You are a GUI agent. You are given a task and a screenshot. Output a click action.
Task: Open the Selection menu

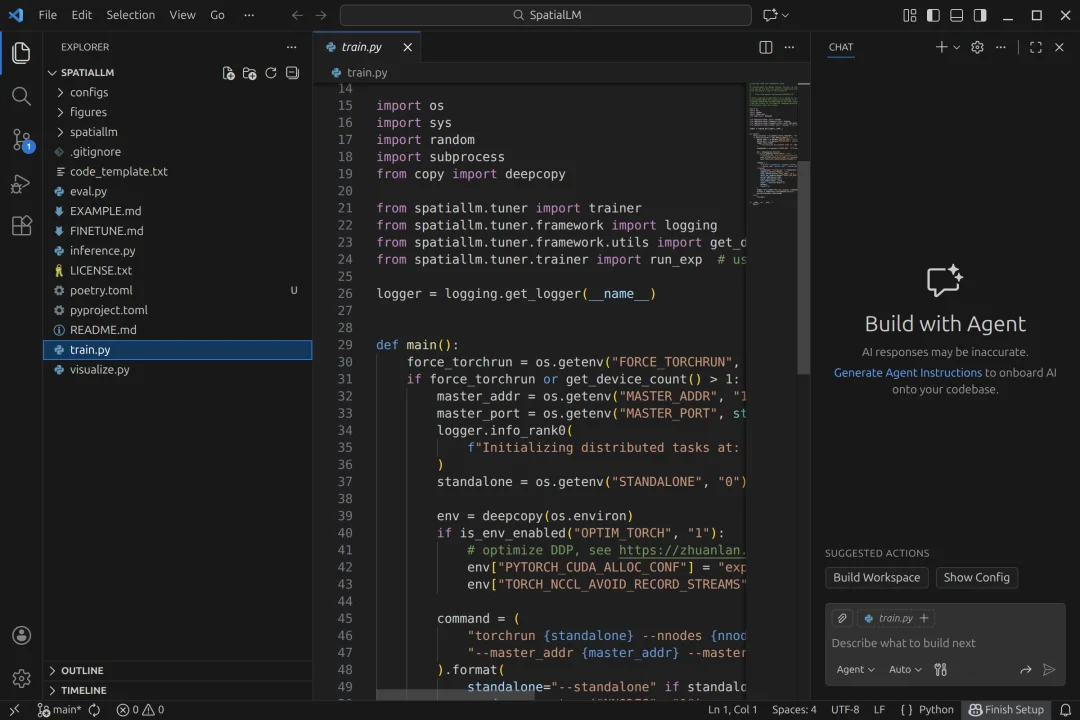coord(130,15)
